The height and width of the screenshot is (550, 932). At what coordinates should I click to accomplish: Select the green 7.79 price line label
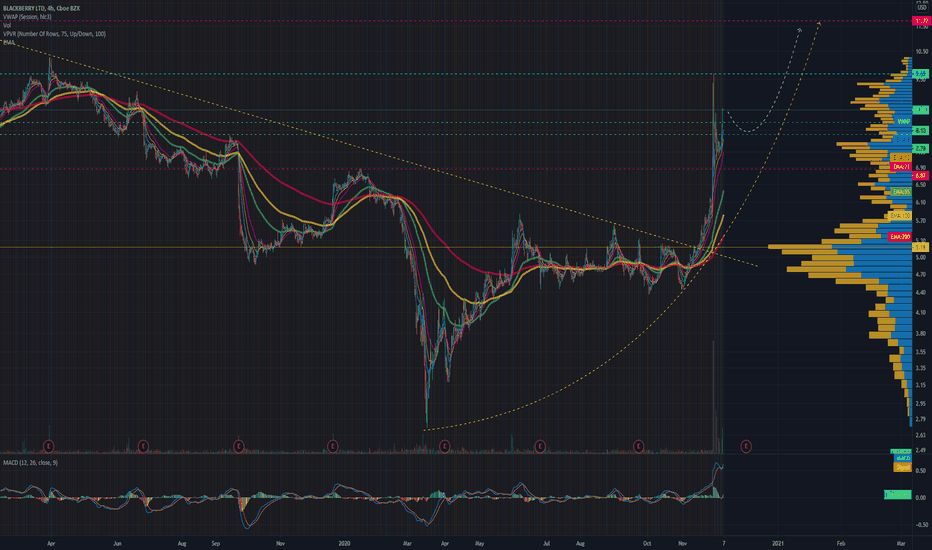[x=920, y=148]
